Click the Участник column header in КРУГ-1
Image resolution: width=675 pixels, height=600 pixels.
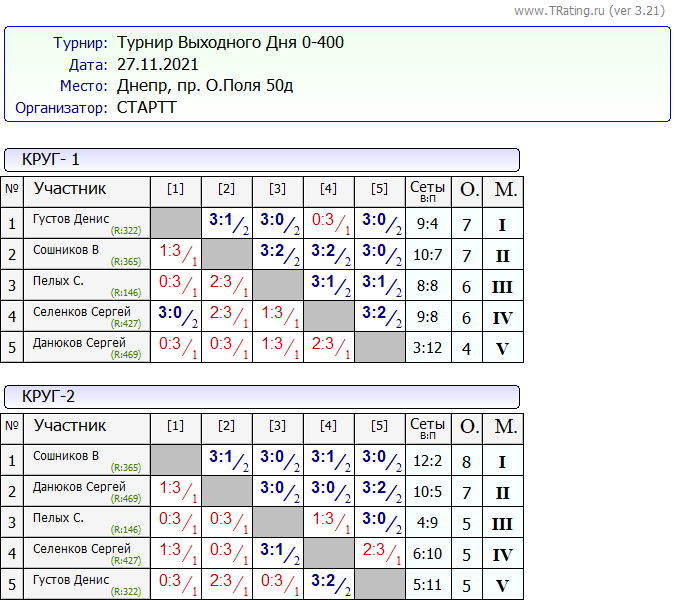pyautogui.click(x=70, y=189)
